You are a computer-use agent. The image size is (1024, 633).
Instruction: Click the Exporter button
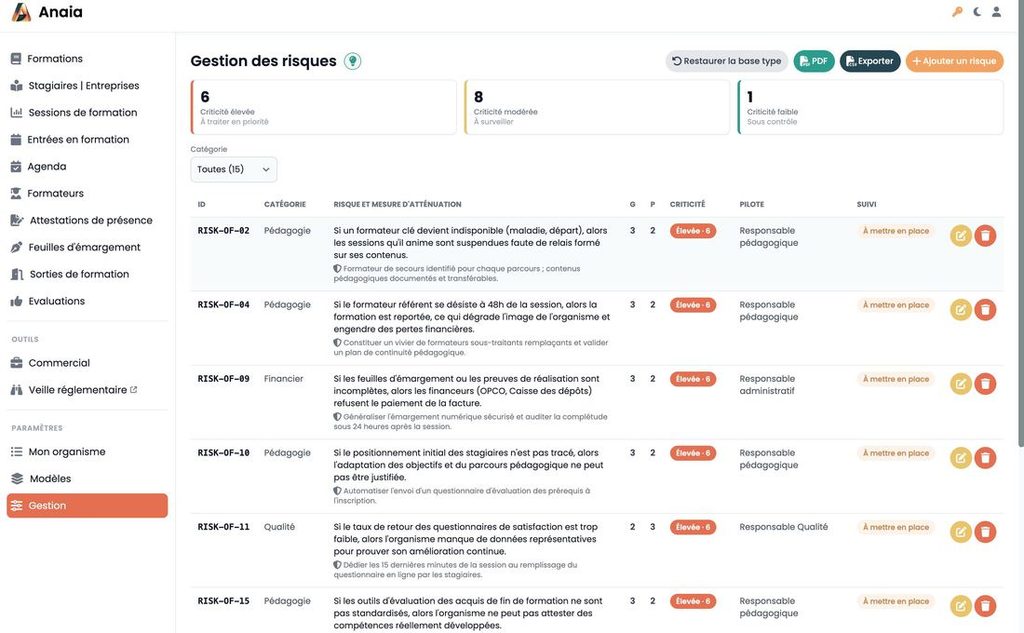point(870,61)
